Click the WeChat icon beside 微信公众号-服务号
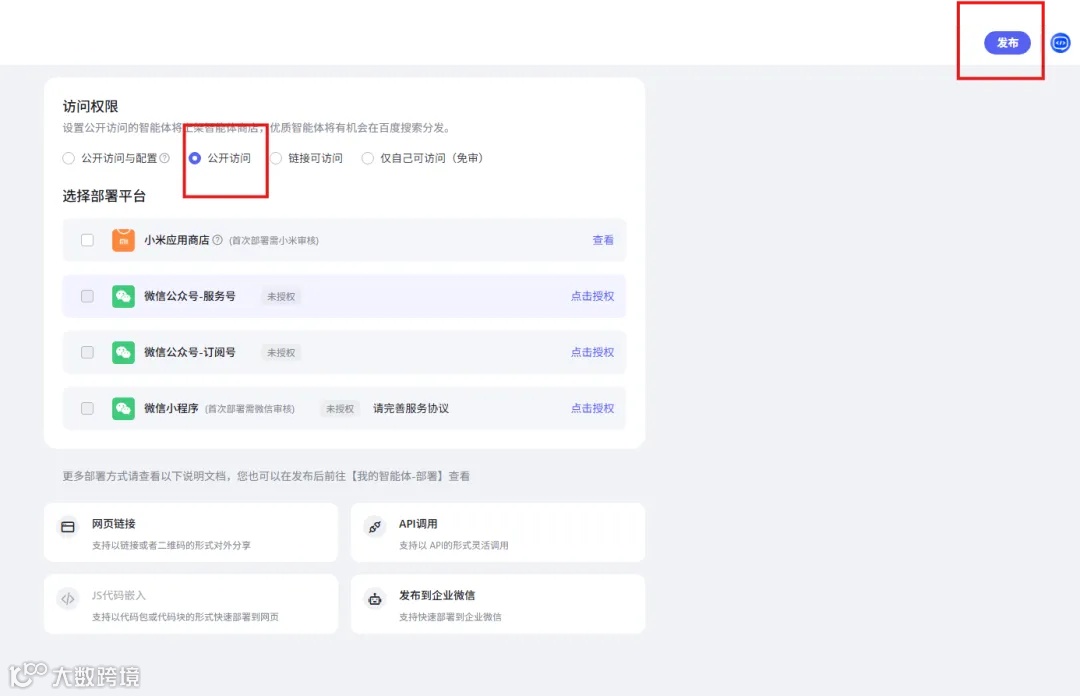Image resolution: width=1080 pixels, height=696 pixels. click(123, 296)
